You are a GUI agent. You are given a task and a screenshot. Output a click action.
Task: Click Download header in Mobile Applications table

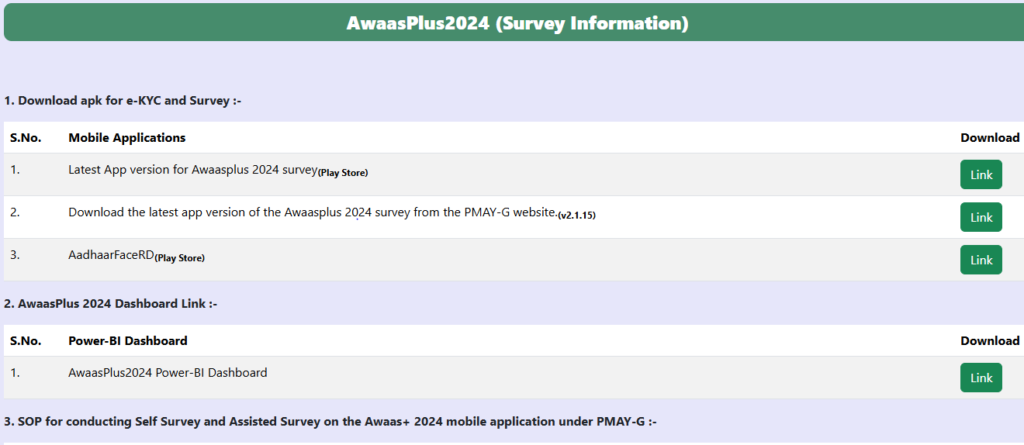click(x=990, y=138)
